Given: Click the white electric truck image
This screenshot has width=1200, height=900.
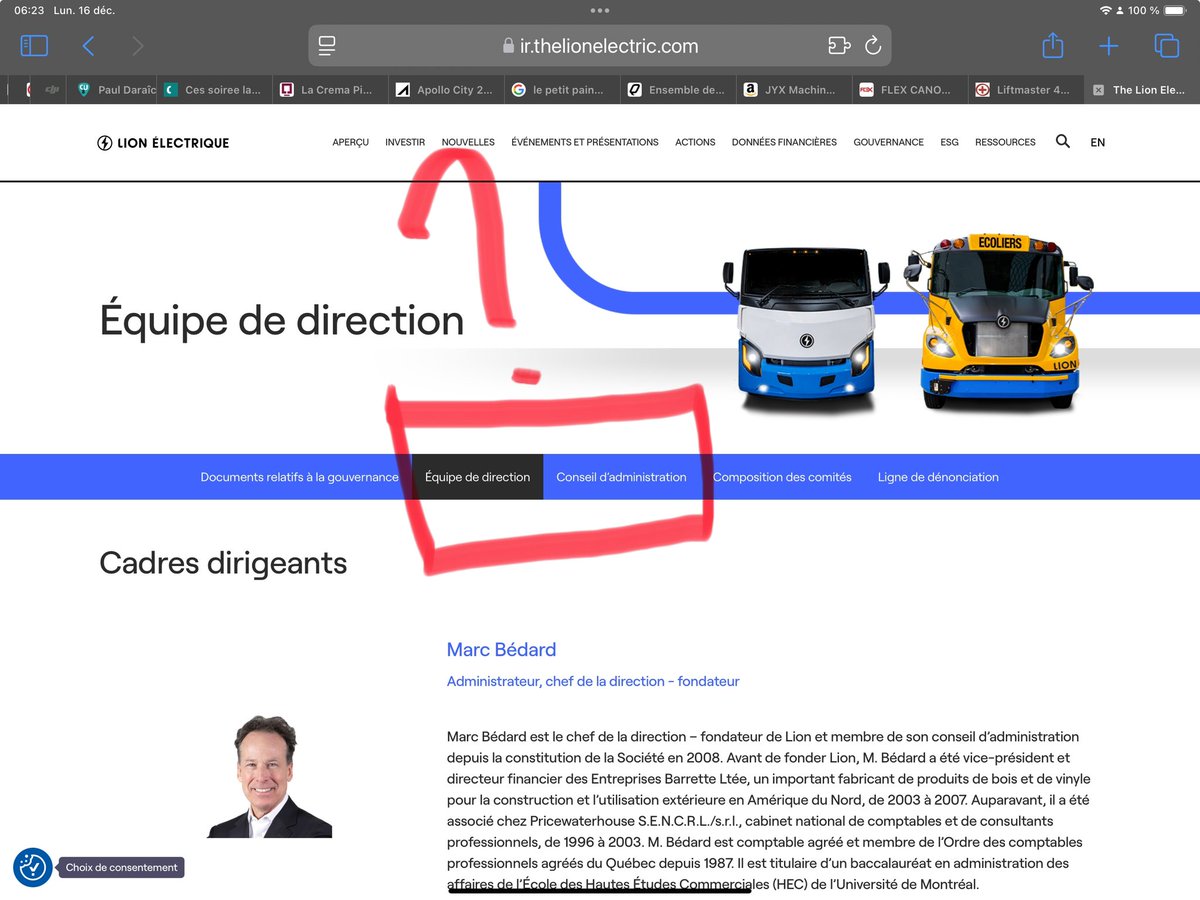Looking at the screenshot, I should [806, 330].
